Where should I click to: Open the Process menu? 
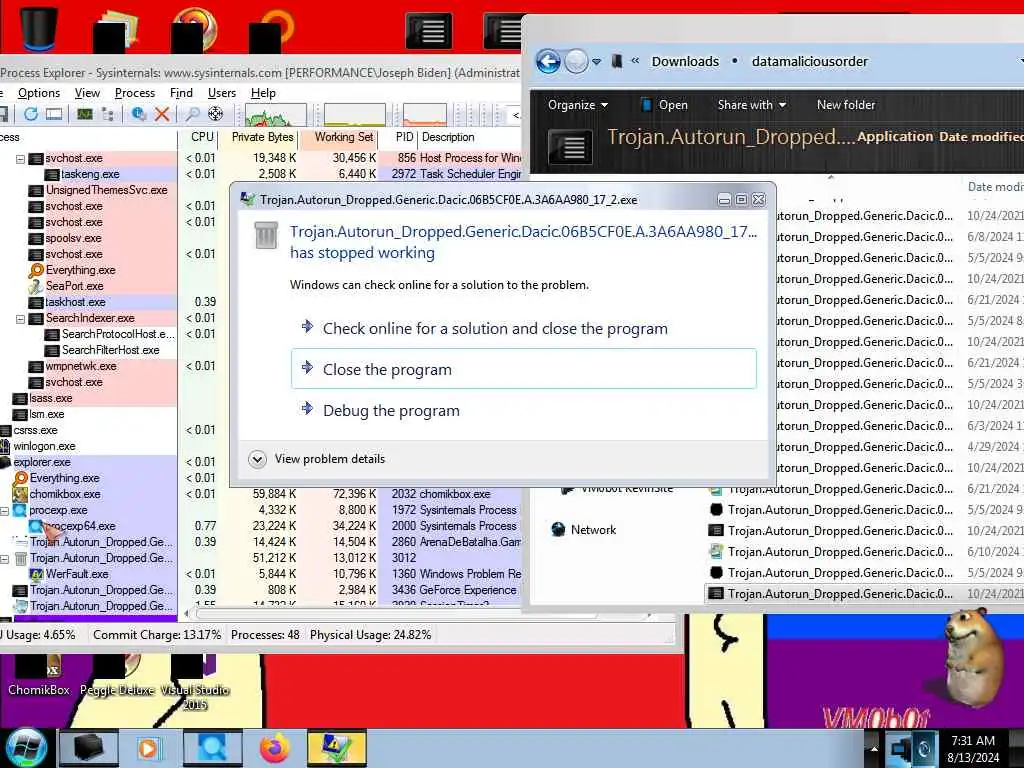point(135,93)
